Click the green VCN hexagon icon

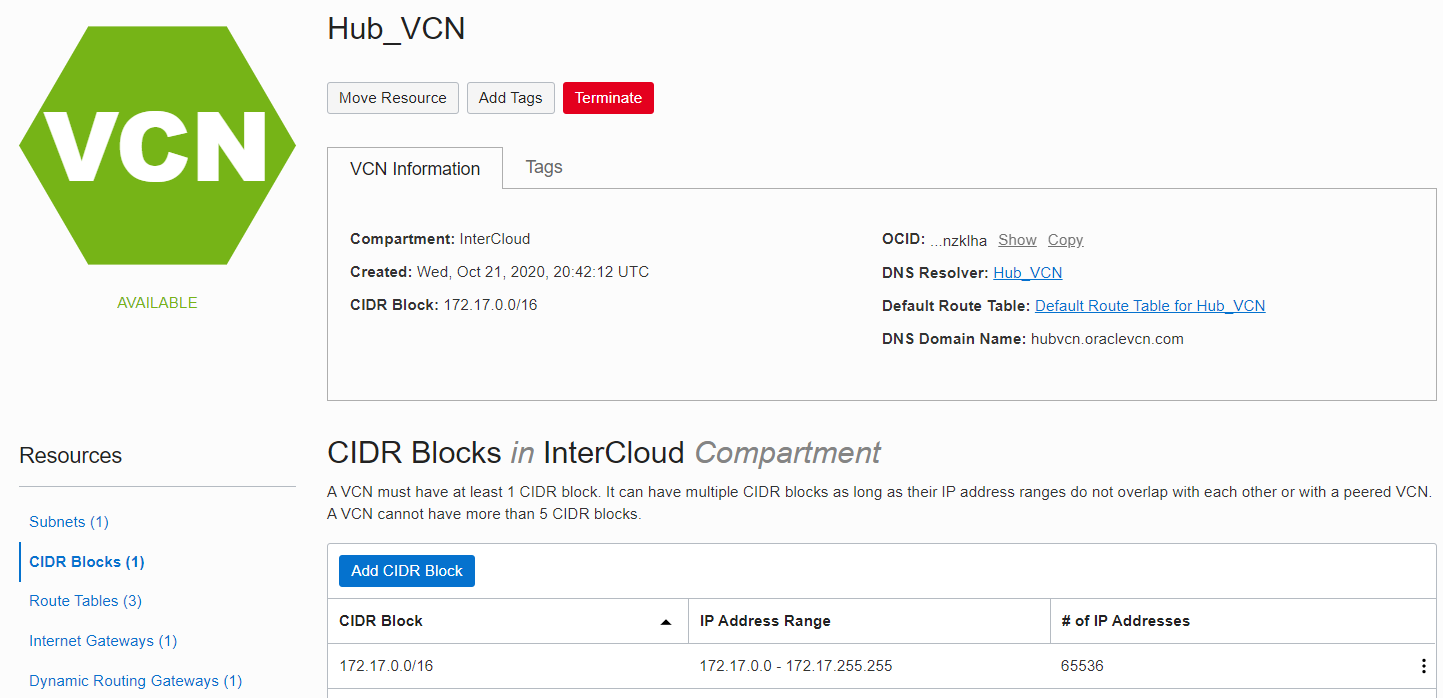[x=157, y=146]
